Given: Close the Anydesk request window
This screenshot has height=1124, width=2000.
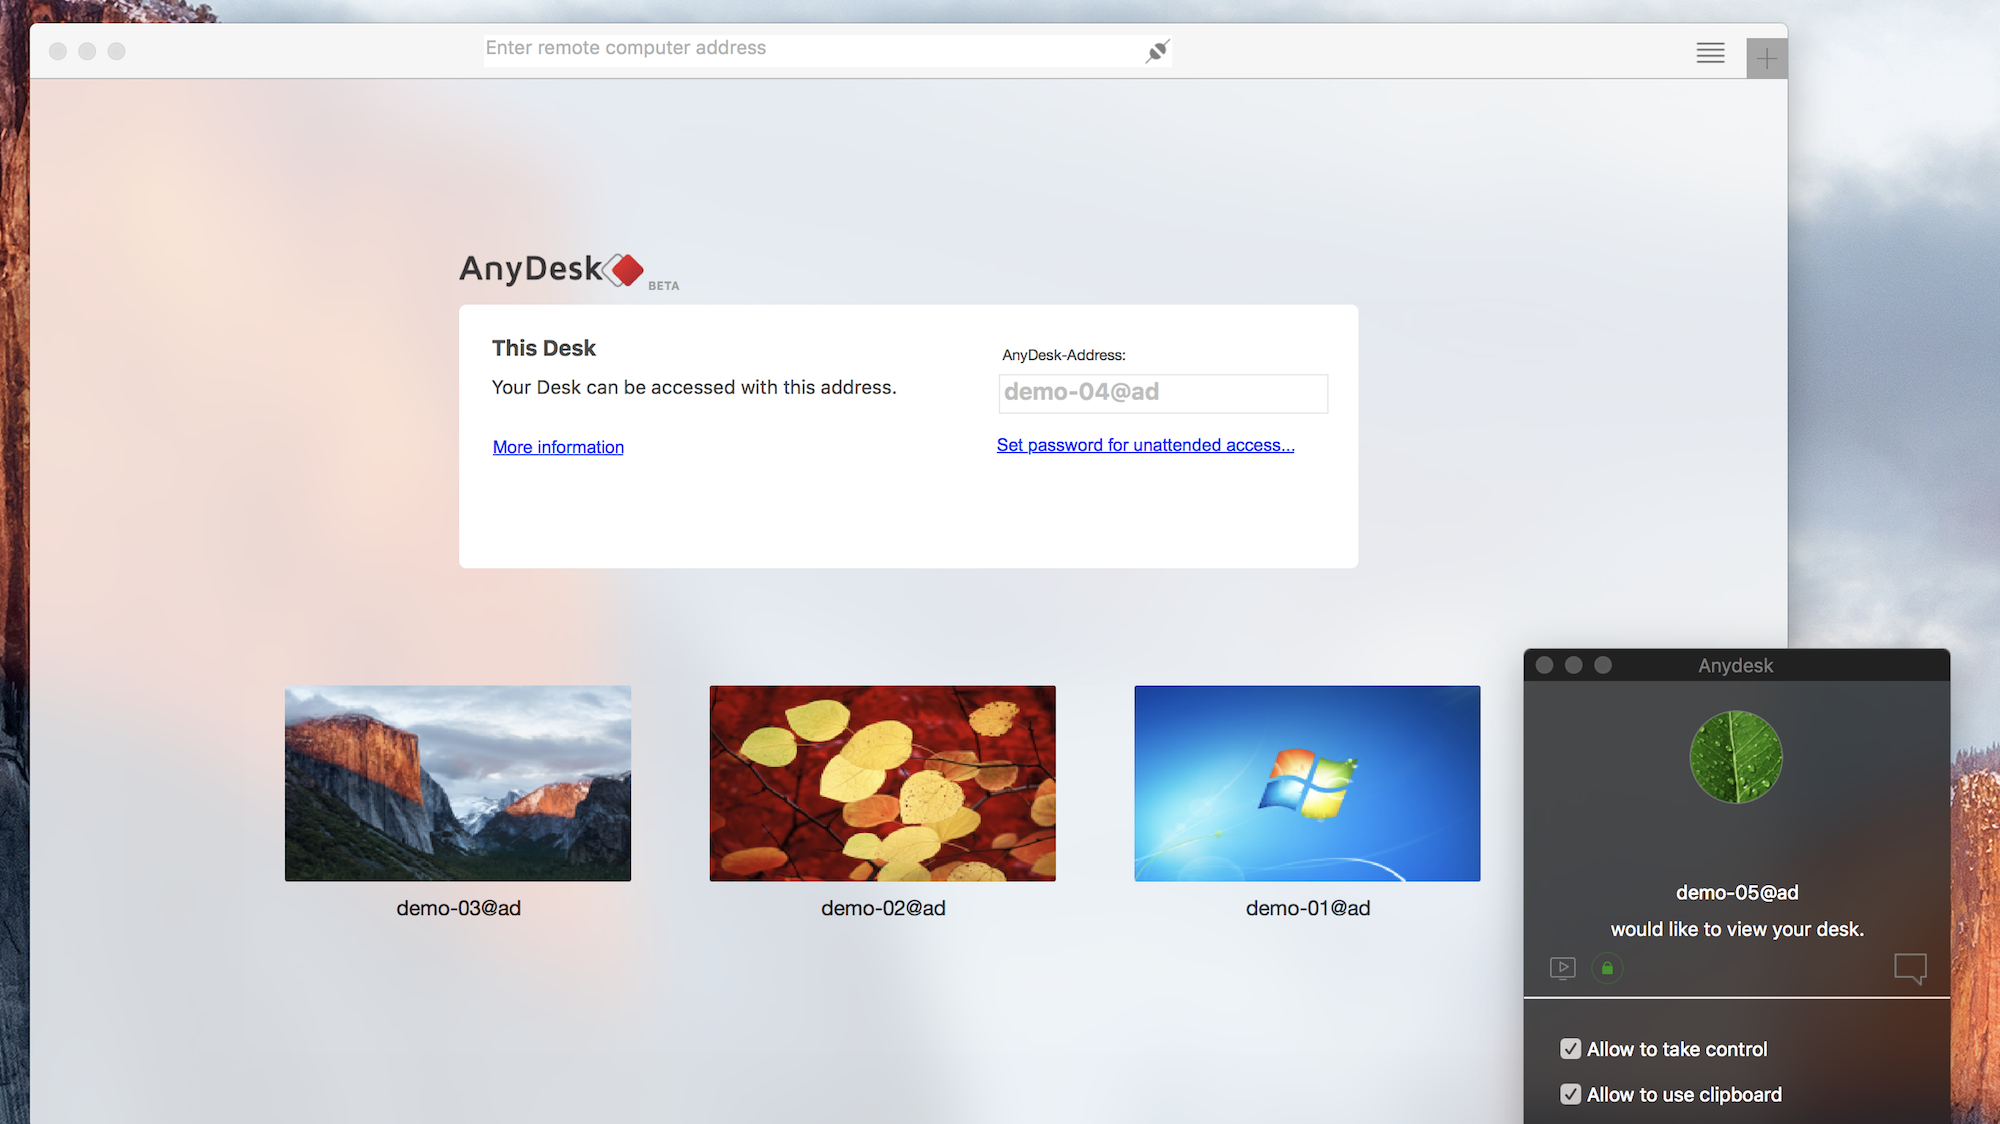Looking at the screenshot, I should click(x=1544, y=665).
